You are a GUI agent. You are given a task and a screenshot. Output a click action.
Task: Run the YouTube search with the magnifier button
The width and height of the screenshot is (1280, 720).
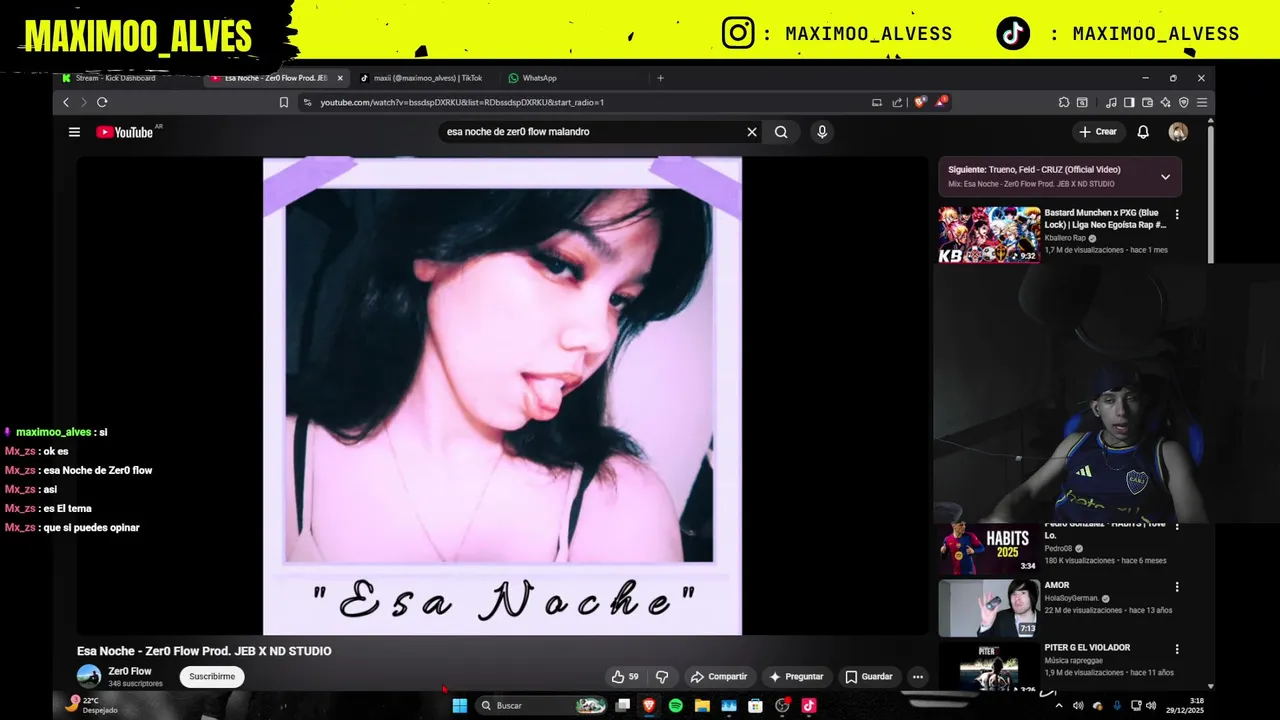(x=781, y=132)
